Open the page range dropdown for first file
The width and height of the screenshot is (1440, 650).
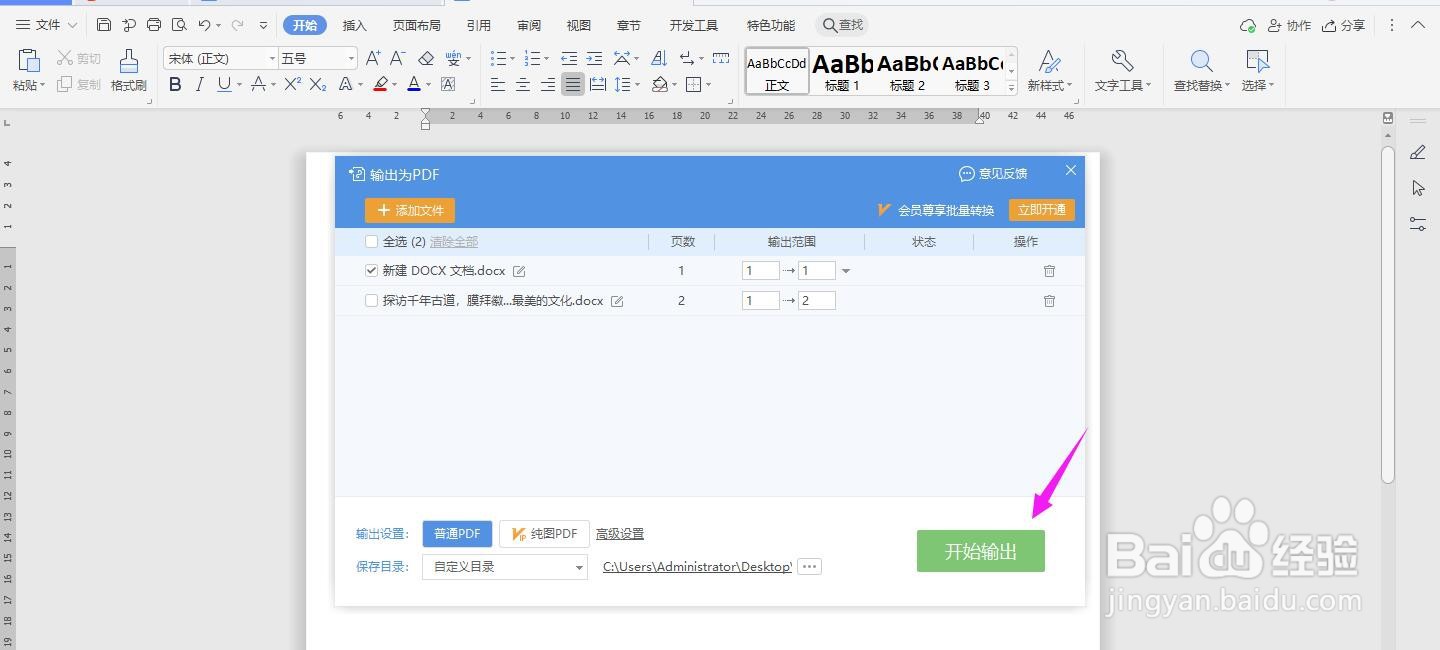[845, 270]
